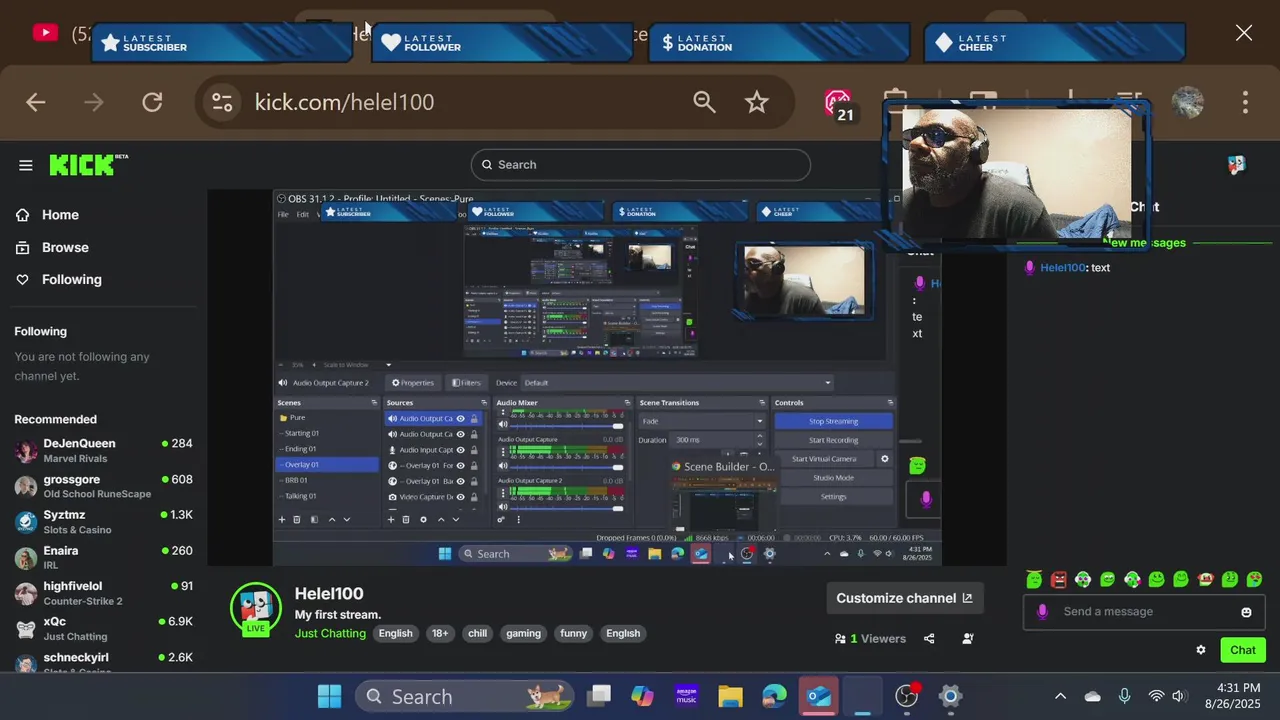This screenshot has height=720, width=1280.
Task: Go back with the browser back arrow
Action: [36, 102]
